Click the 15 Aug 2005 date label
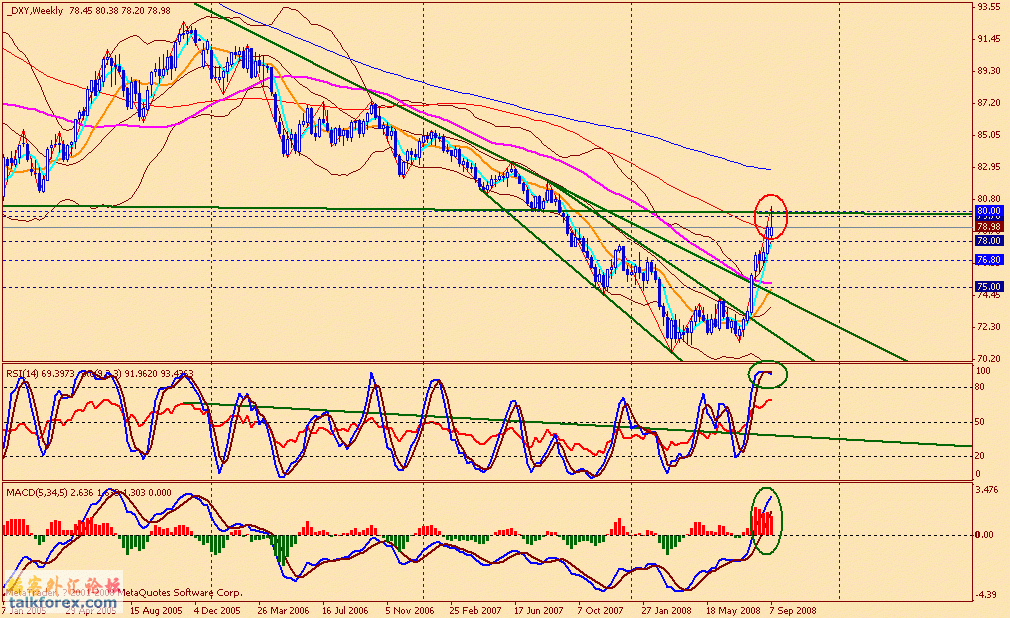This screenshot has width=1010, height=618. [155, 610]
